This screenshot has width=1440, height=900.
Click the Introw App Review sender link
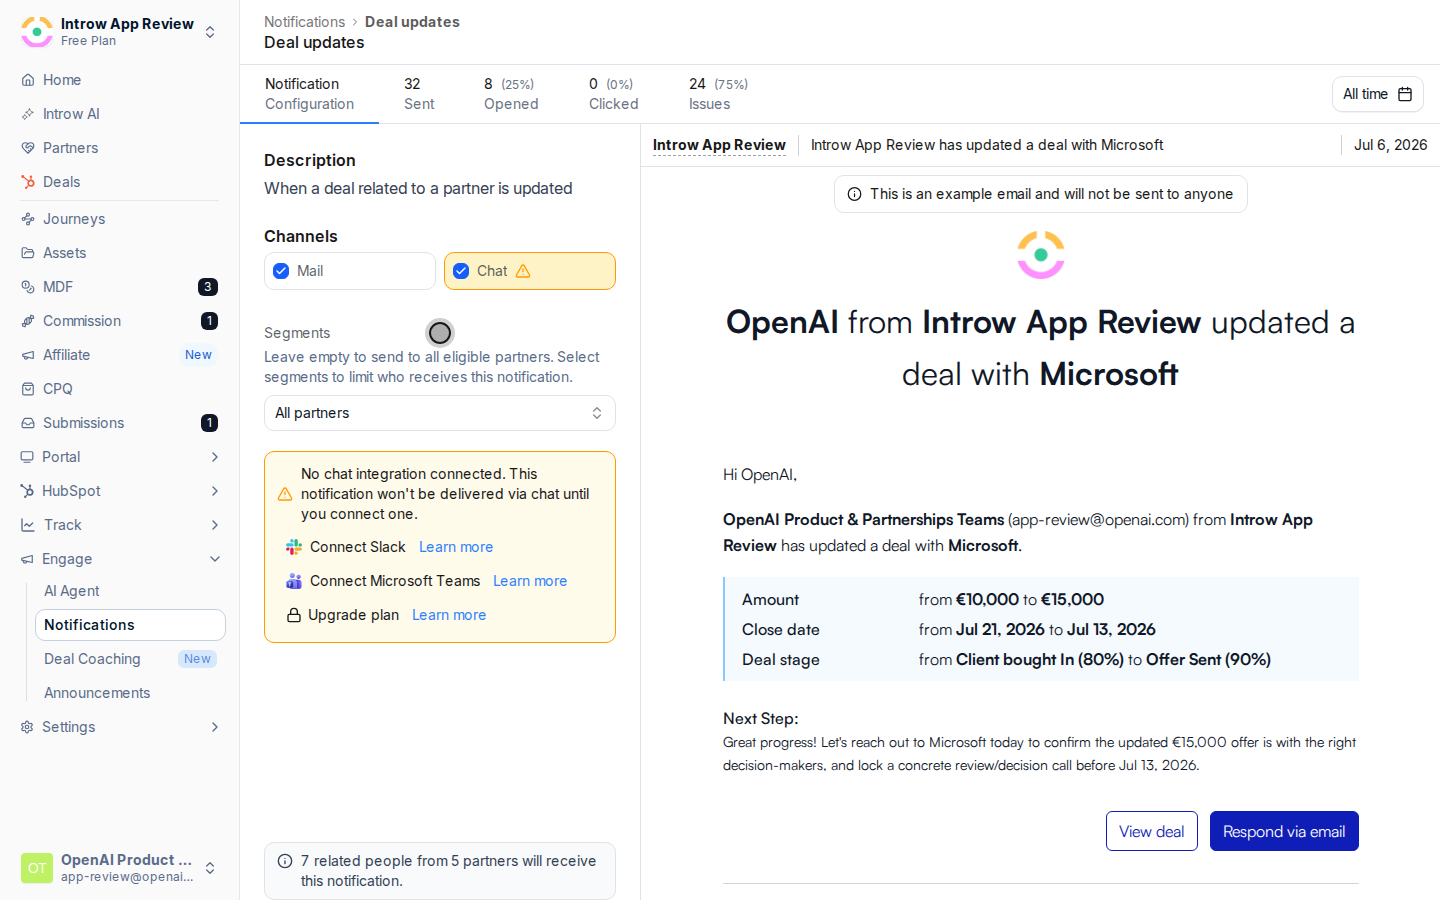pyautogui.click(x=719, y=145)
